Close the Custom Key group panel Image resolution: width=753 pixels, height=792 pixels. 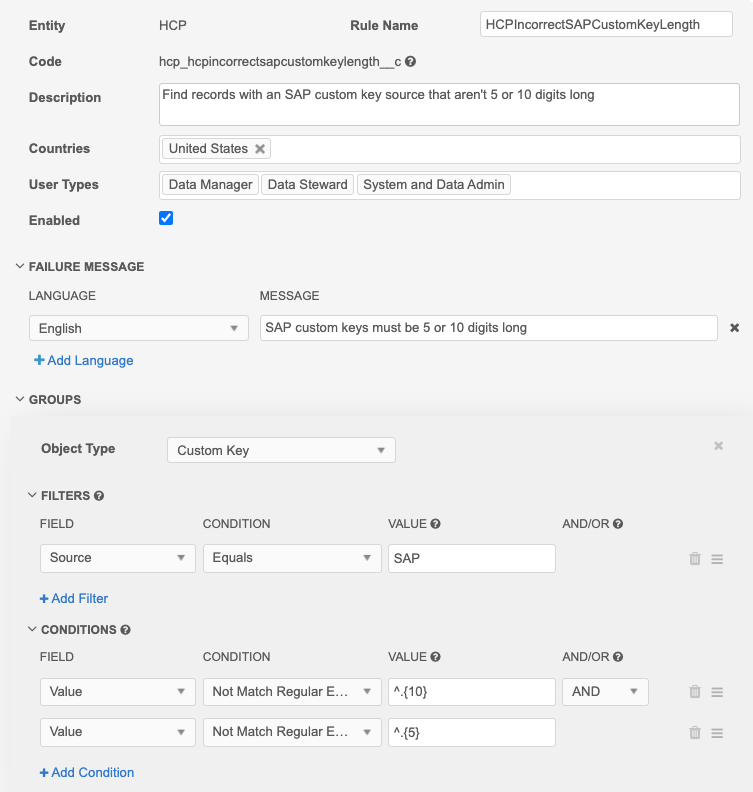pyautogui.click(x=718, y=446)
